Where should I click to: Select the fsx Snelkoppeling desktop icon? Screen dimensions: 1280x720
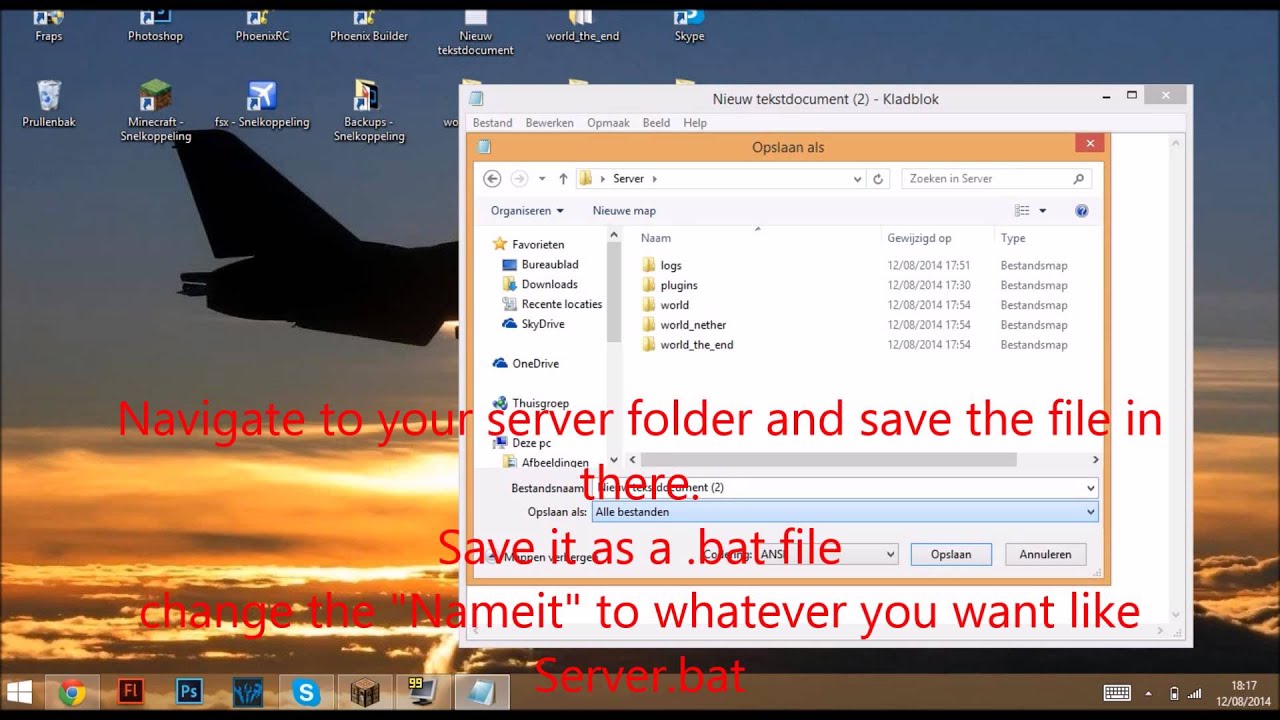262,104
